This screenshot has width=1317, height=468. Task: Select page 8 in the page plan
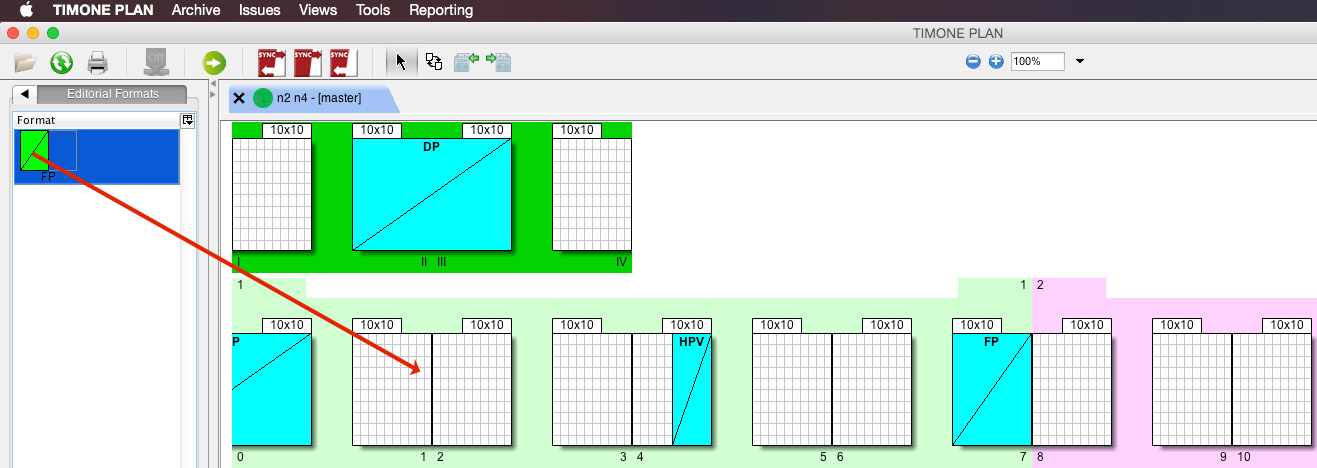coord(1072,389)
